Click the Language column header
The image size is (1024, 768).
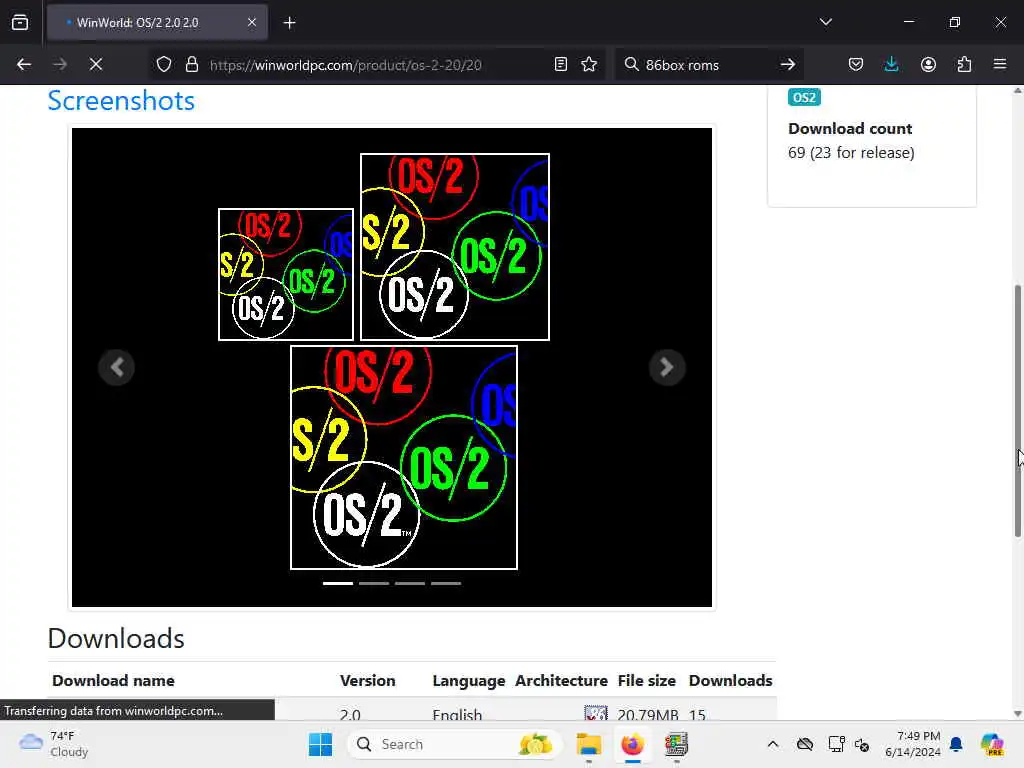pyautogui.click(x=468, y=680)
